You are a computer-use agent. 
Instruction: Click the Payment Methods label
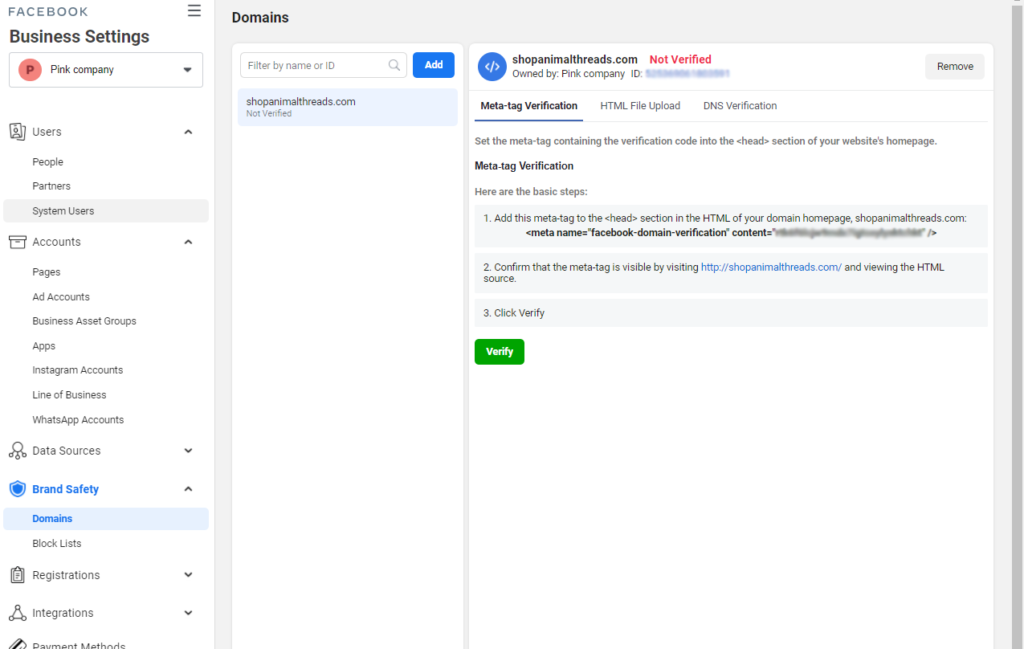click(79, 645)
